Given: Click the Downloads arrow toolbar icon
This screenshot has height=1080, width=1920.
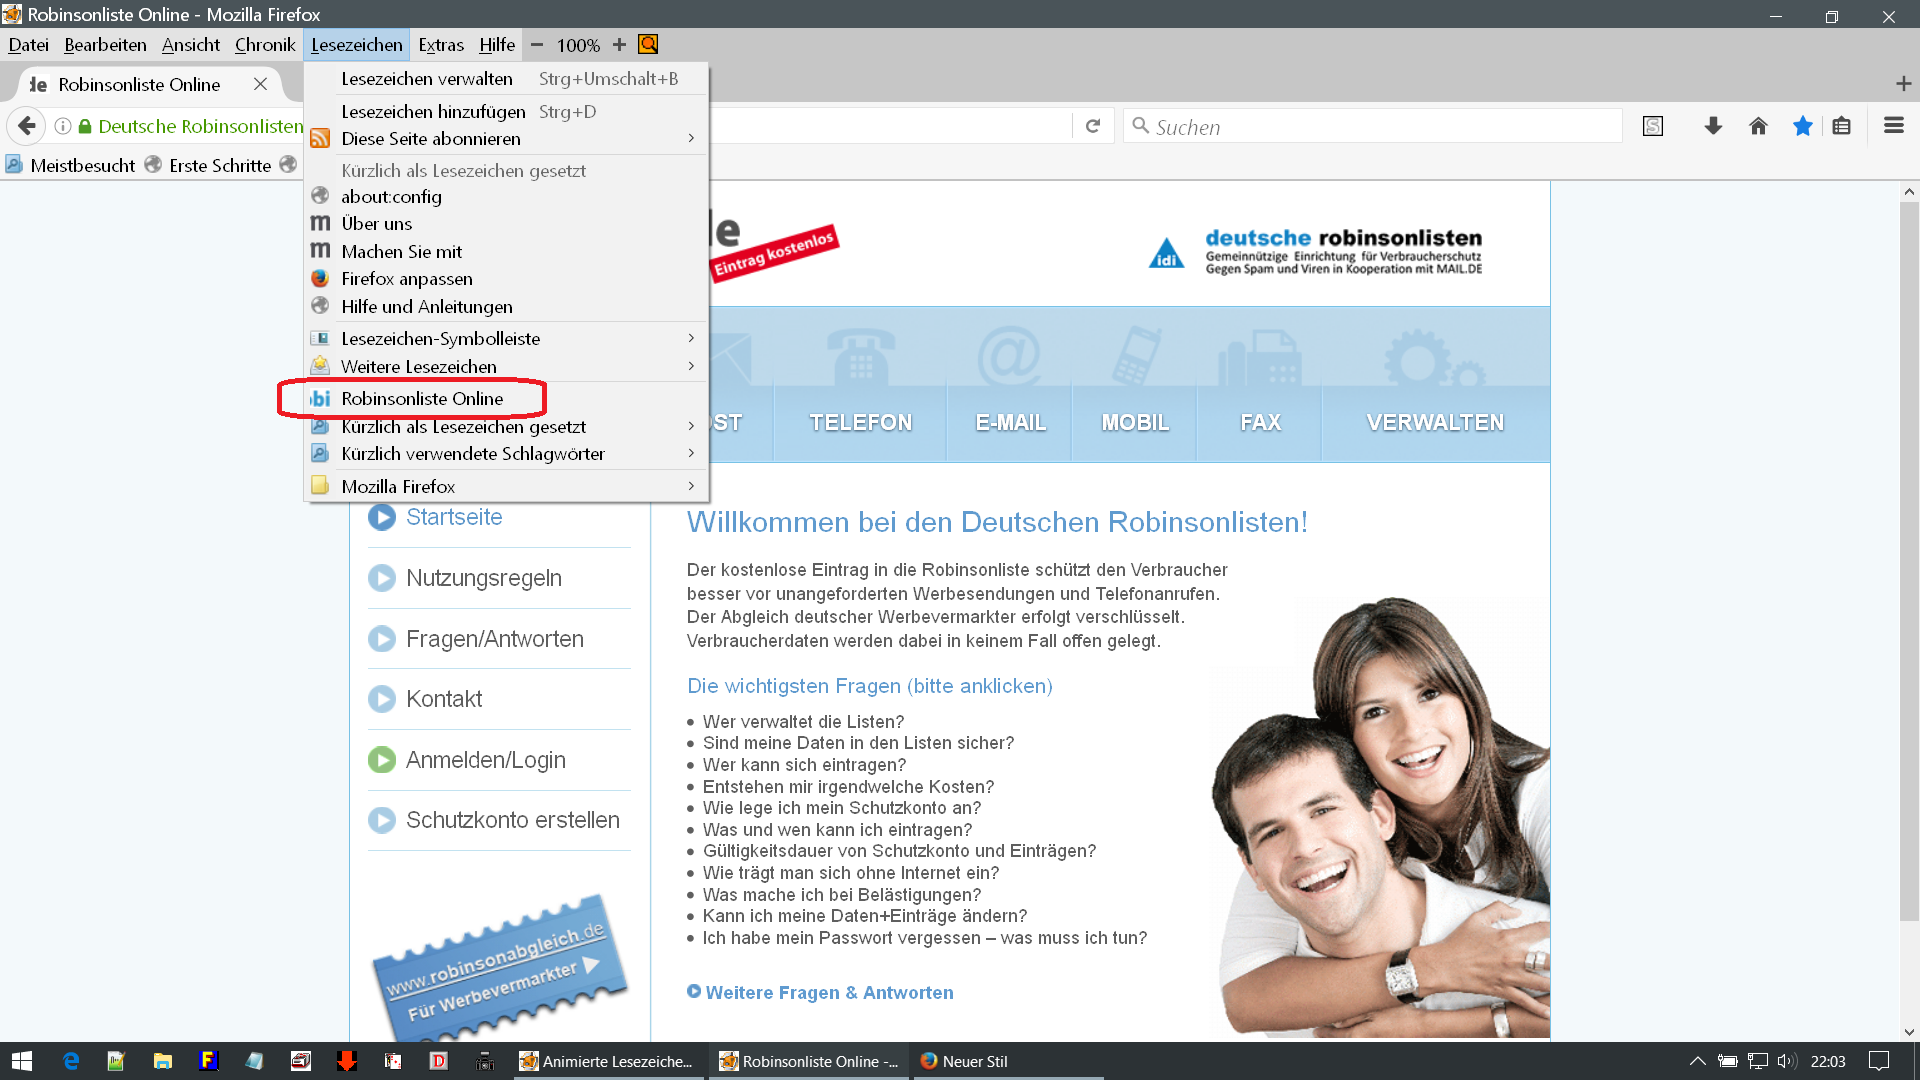Looking at the screenshot, I should (1713, 126).
